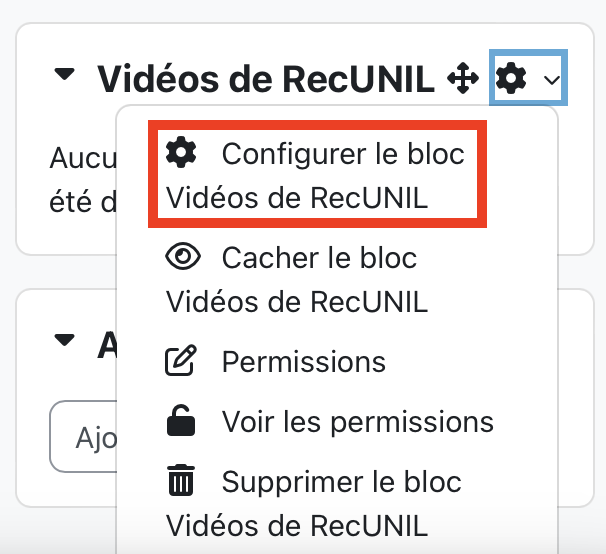Click the input field starting with "Ajo"

tap(82, 438)
